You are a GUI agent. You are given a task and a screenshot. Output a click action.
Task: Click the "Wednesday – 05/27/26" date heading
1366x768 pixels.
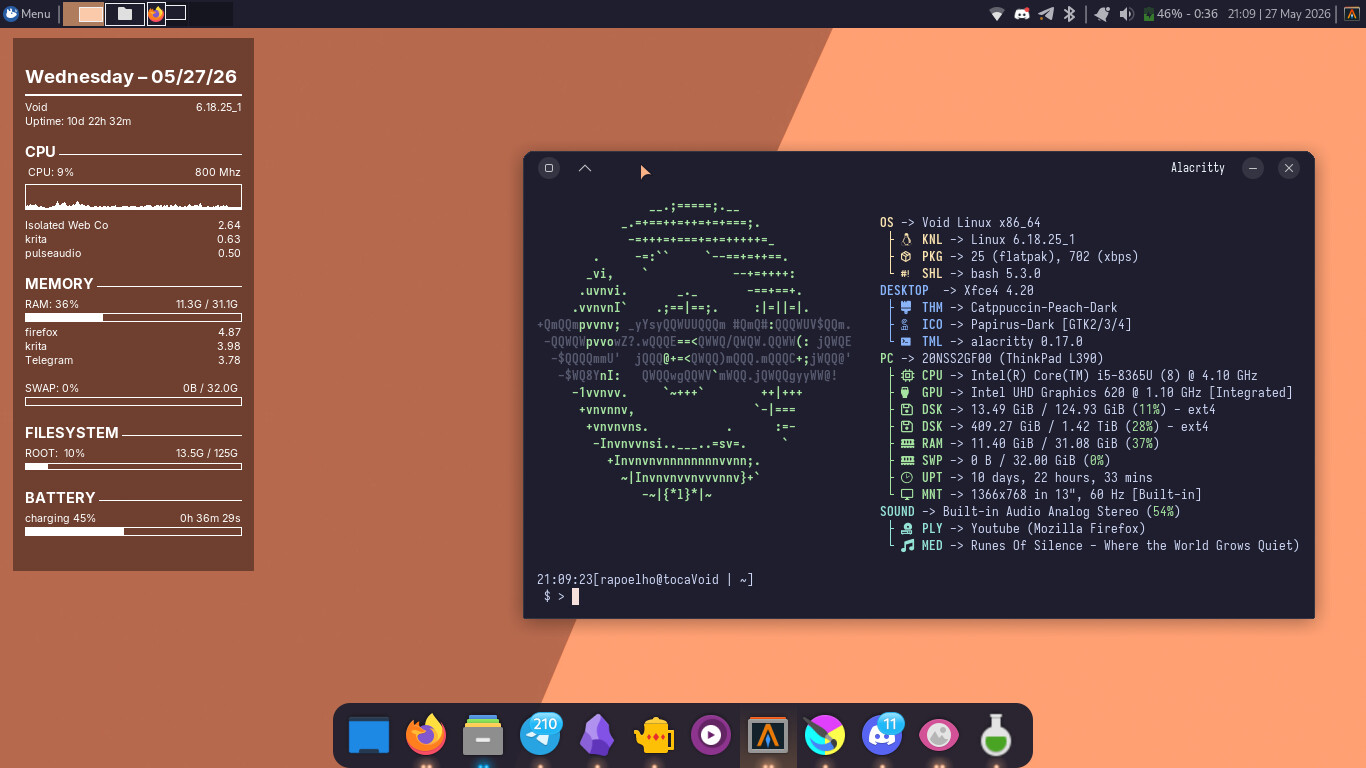[131, 77]
